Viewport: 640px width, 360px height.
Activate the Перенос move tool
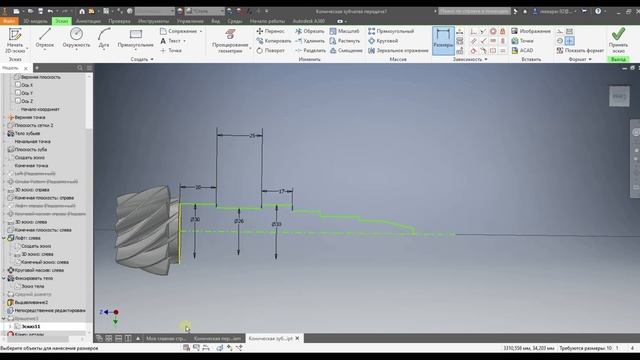pyautogui.click(x=270, y=31)
